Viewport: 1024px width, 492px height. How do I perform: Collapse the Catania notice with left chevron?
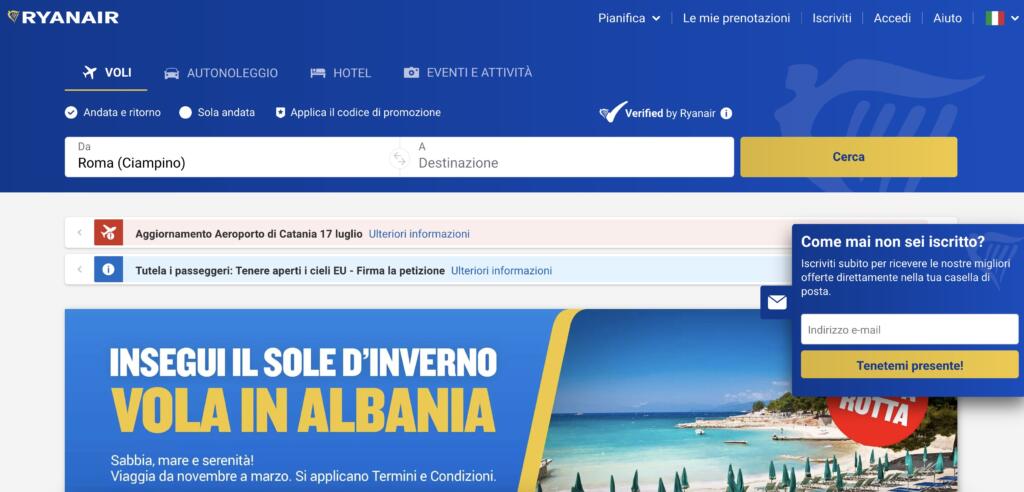[80, 233]
